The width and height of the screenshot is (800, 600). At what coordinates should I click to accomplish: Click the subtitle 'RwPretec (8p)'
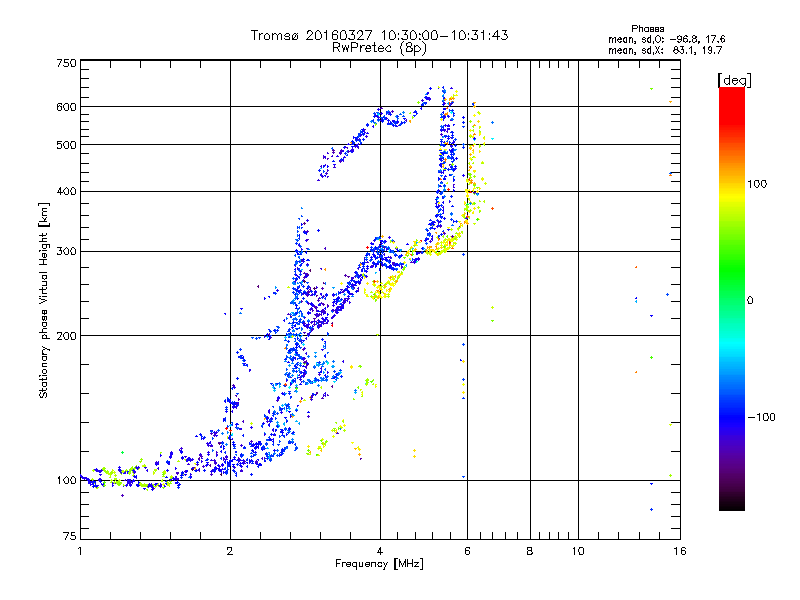click(x=379, y=48)
